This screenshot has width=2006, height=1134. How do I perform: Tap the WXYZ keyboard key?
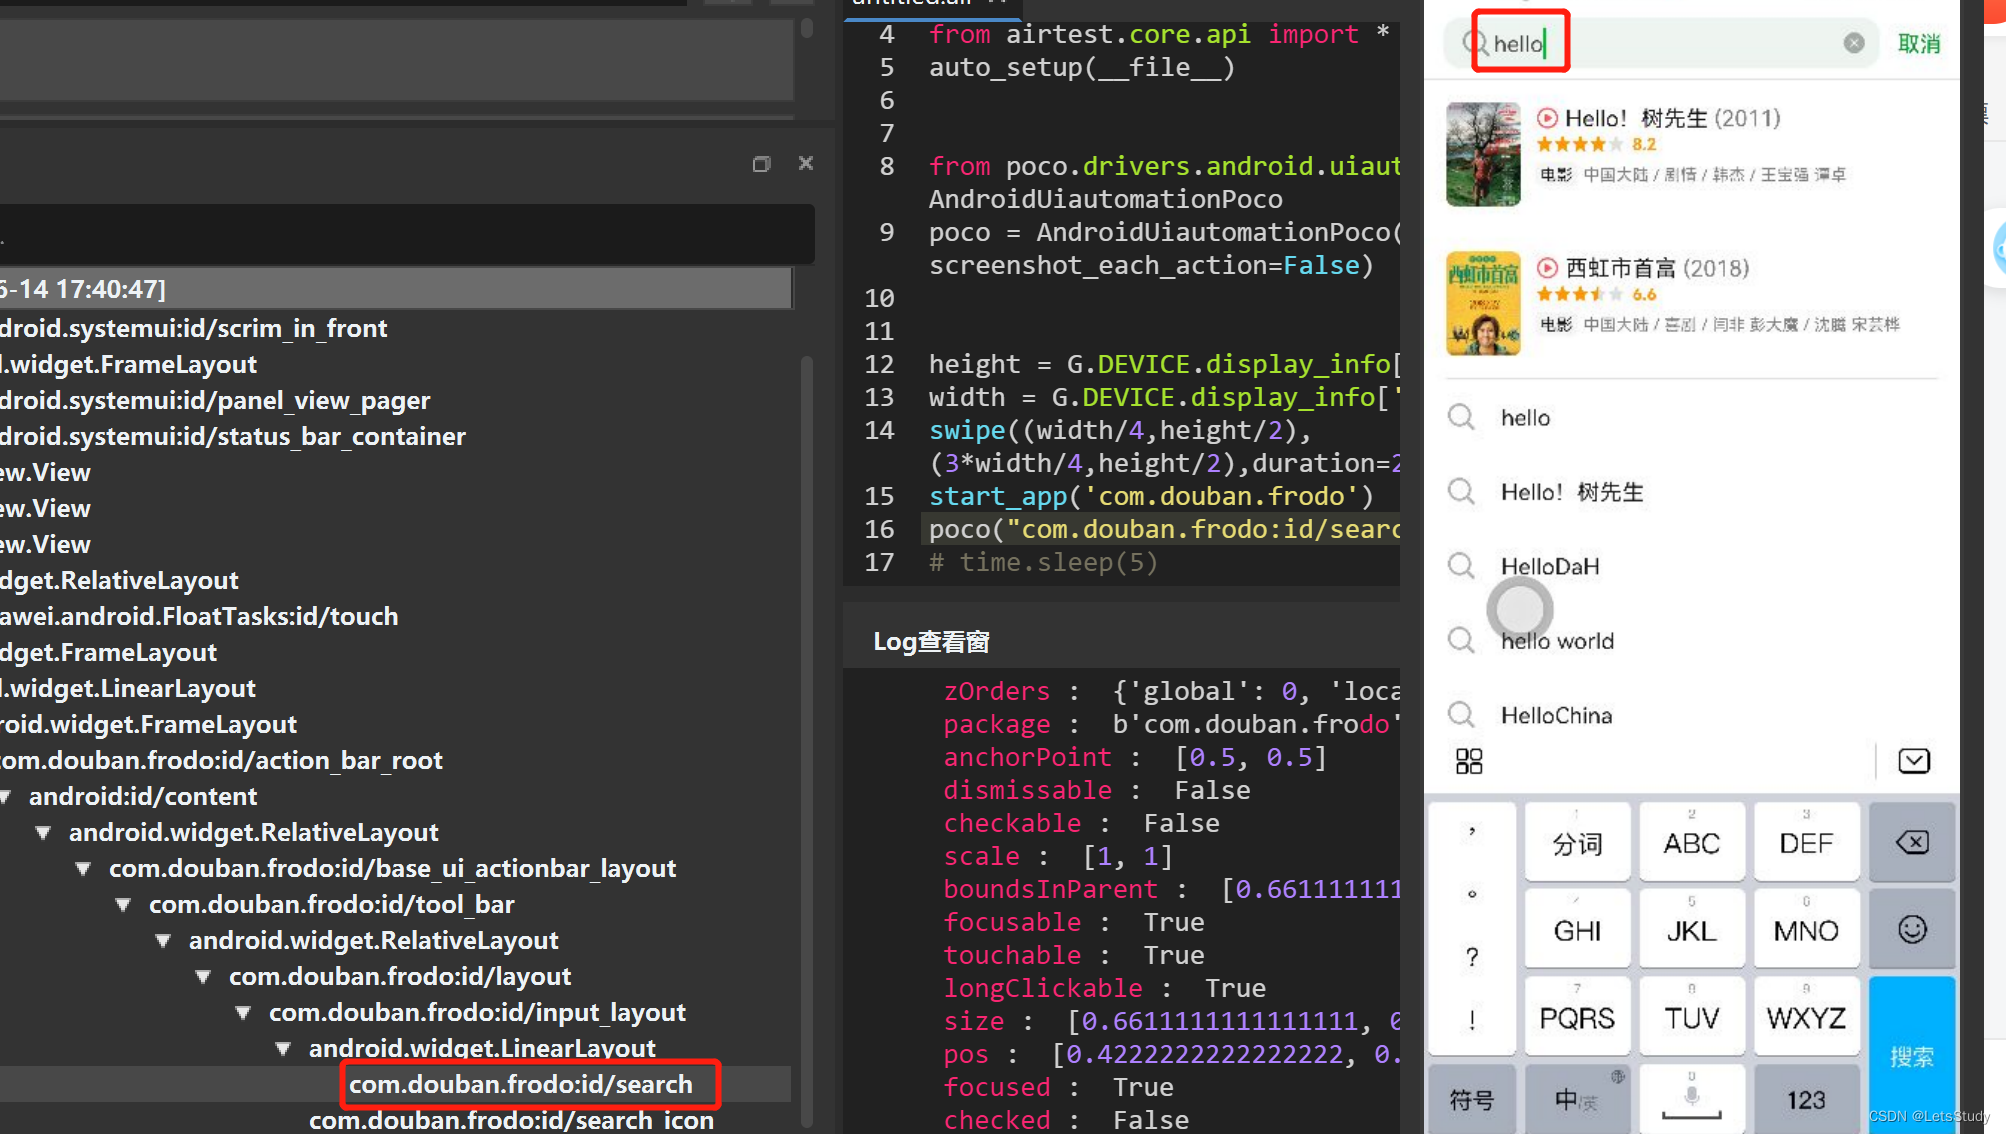[x=1806, y=1017]
